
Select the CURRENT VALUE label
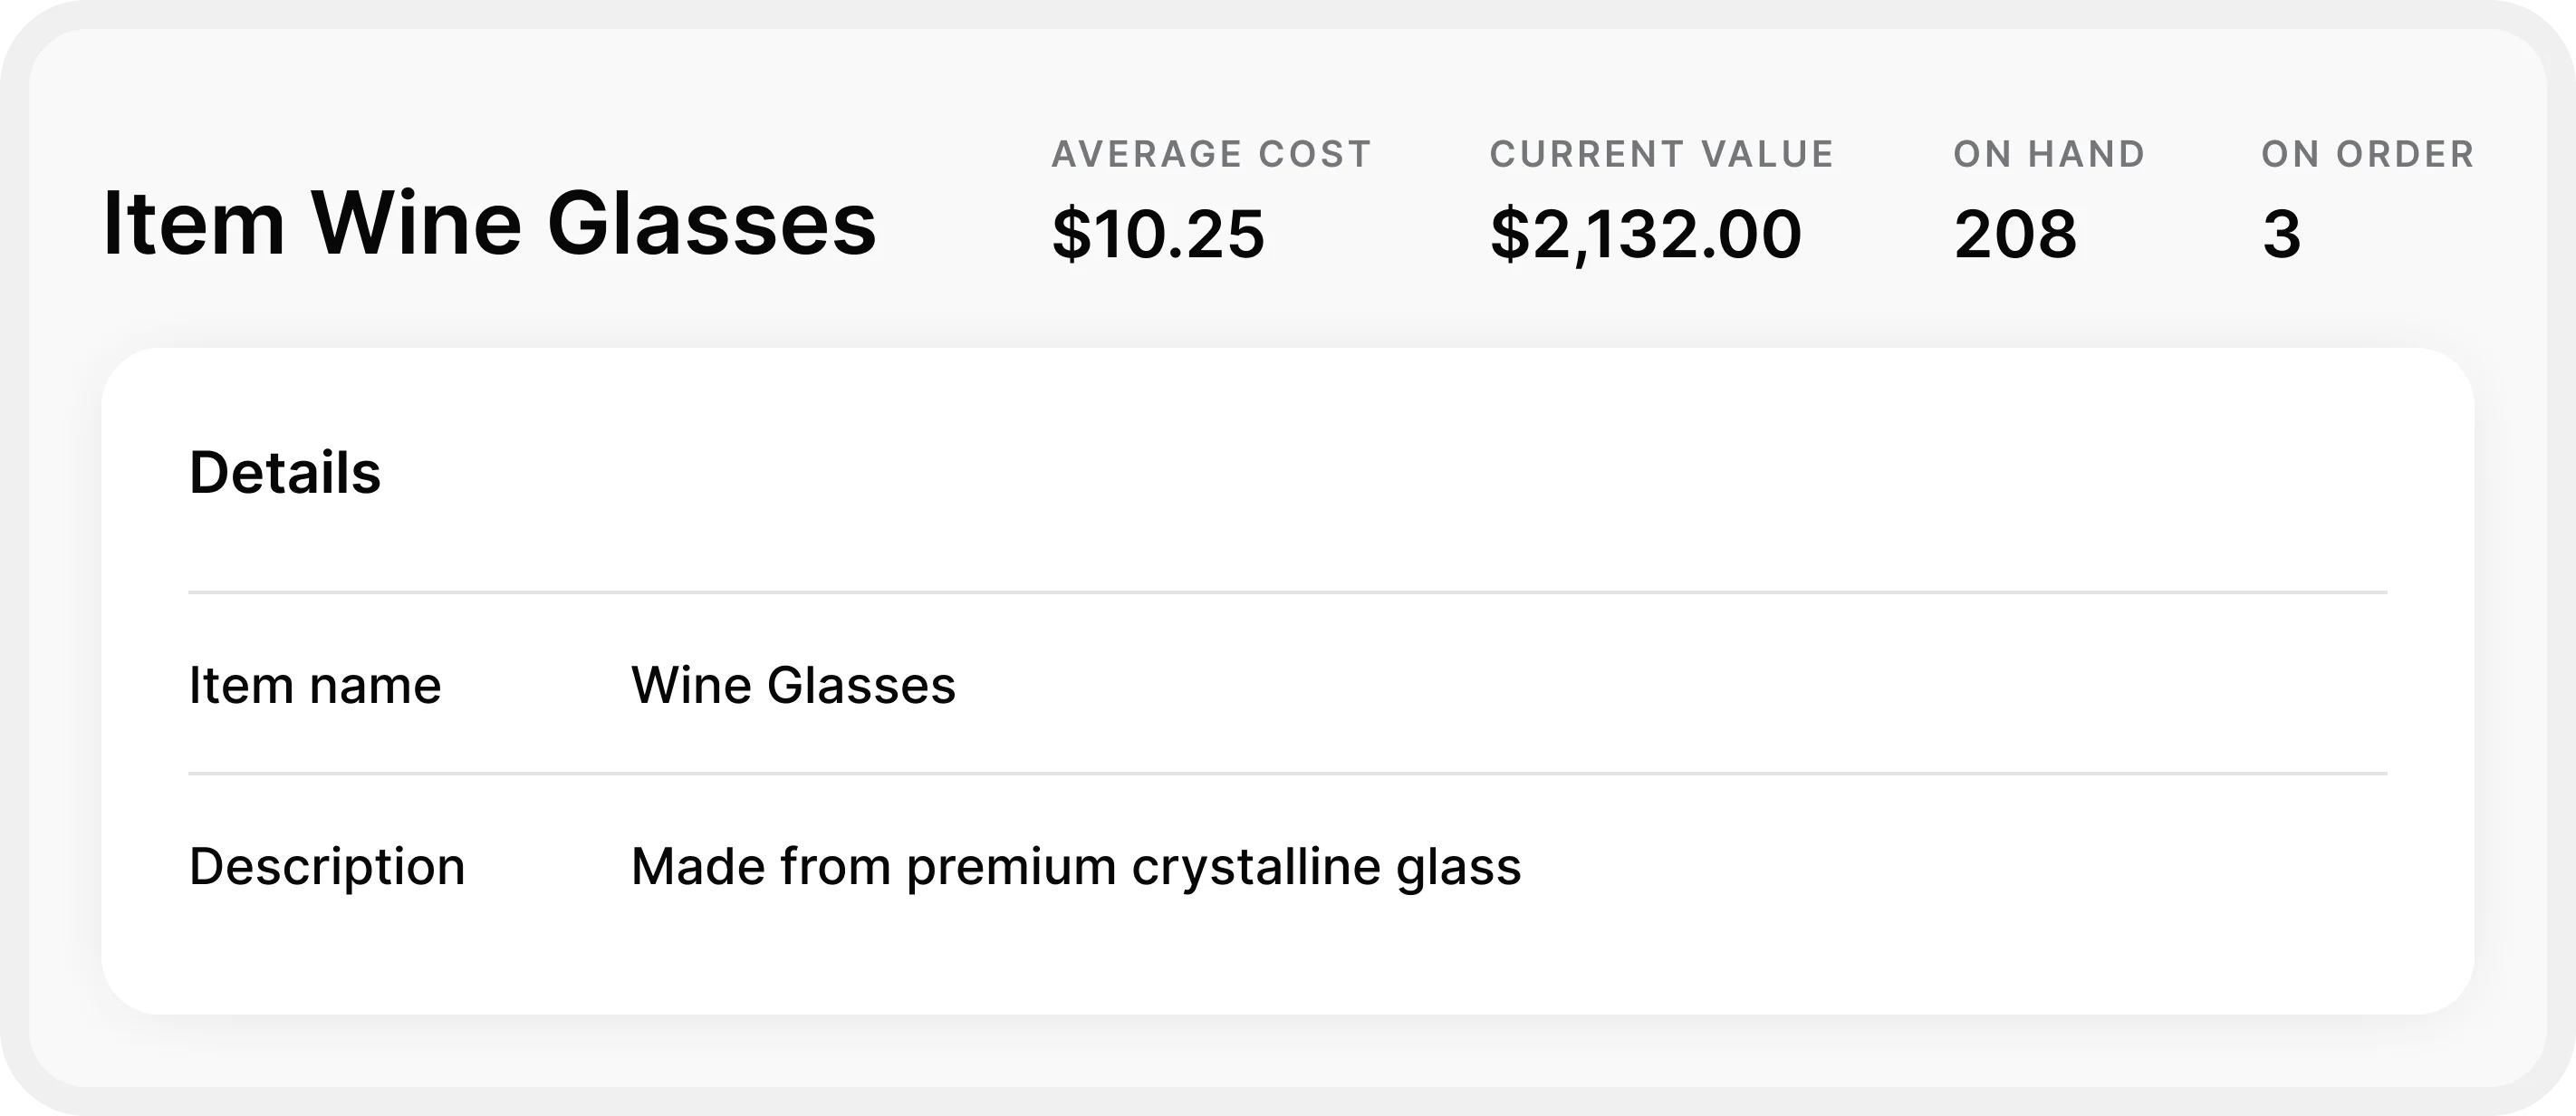(x=1662, y=154)
